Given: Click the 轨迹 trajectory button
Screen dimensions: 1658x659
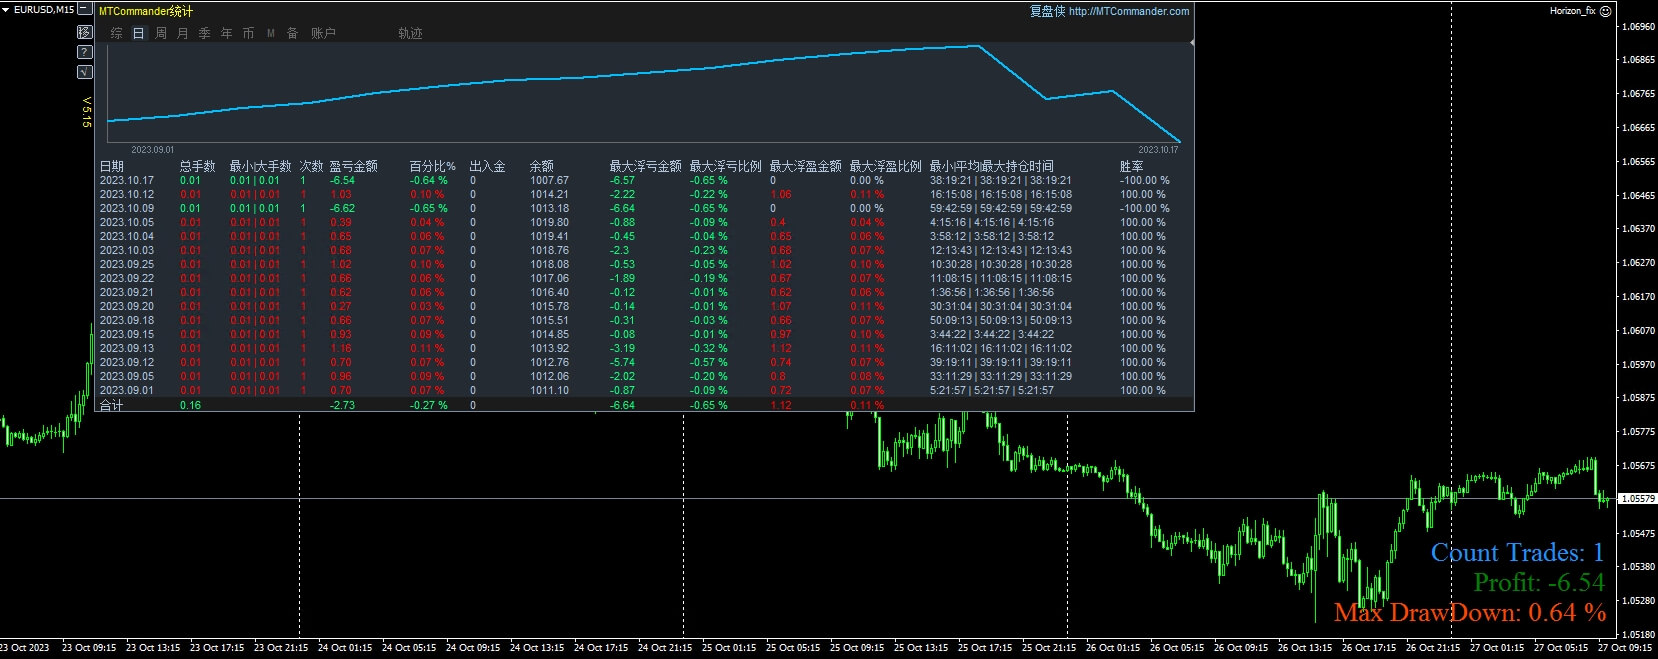Looking at the screenshot, I should (410, 33).
